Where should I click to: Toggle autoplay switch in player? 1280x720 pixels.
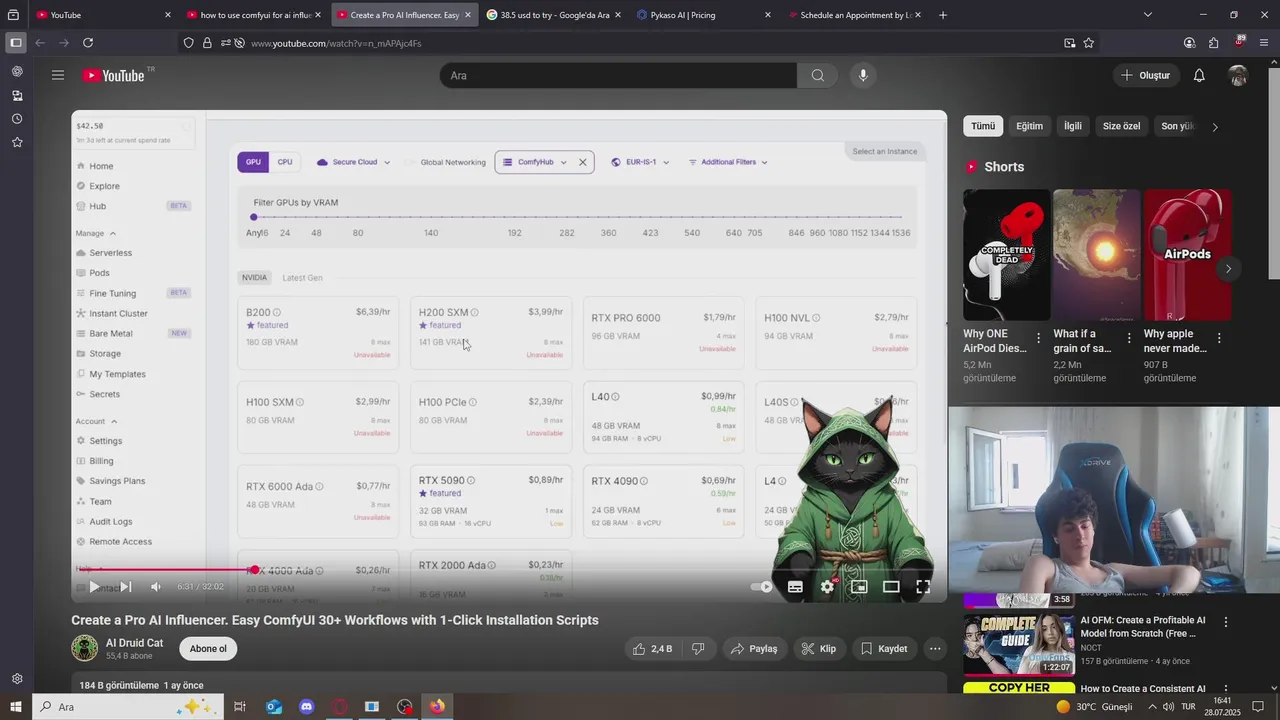coord(762,587)
